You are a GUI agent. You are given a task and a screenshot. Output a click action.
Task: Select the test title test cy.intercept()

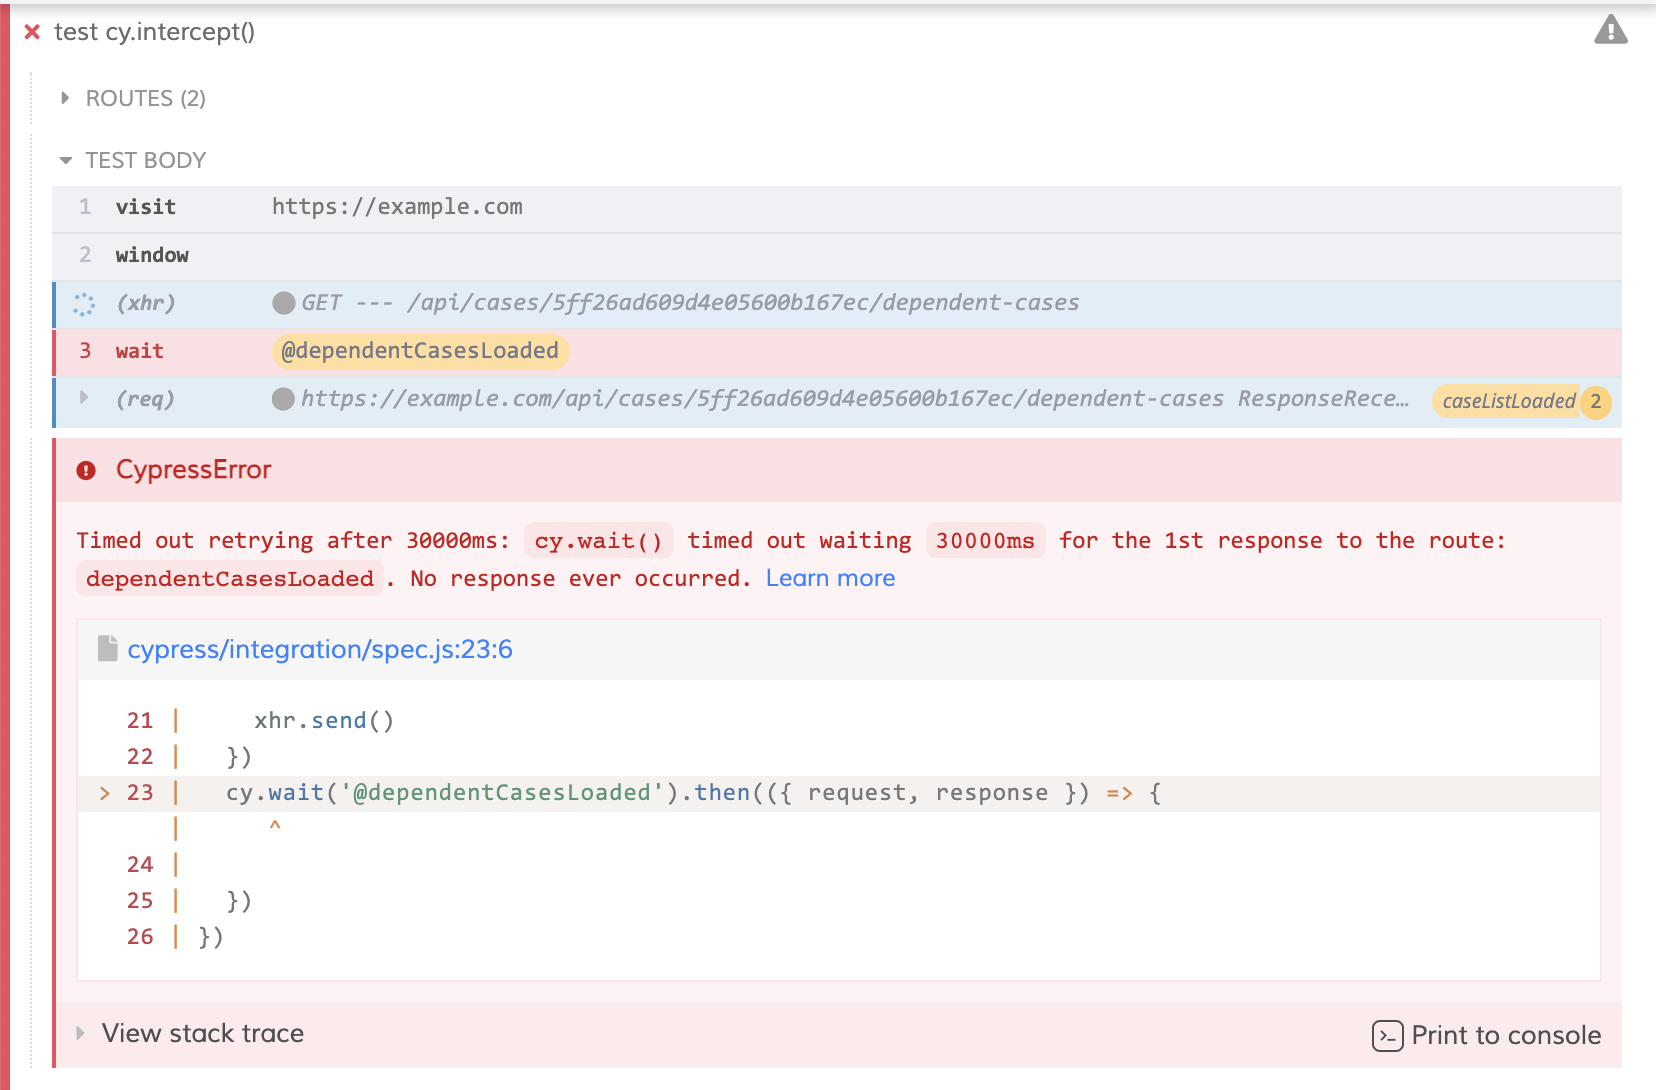click(x=154, y=31)
